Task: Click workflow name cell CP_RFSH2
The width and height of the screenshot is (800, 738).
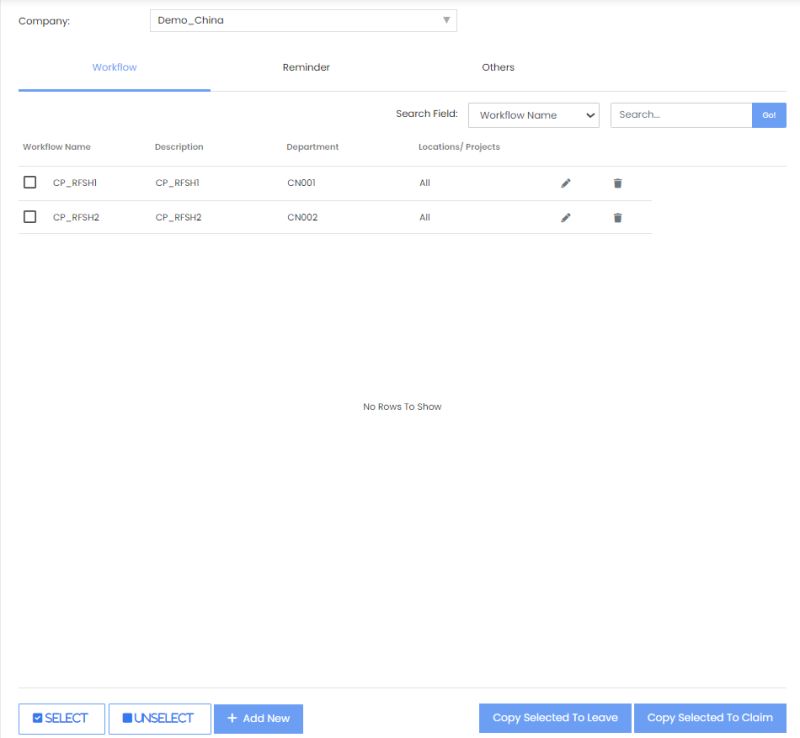Action: pyautogui.click(x=76, y=217)
